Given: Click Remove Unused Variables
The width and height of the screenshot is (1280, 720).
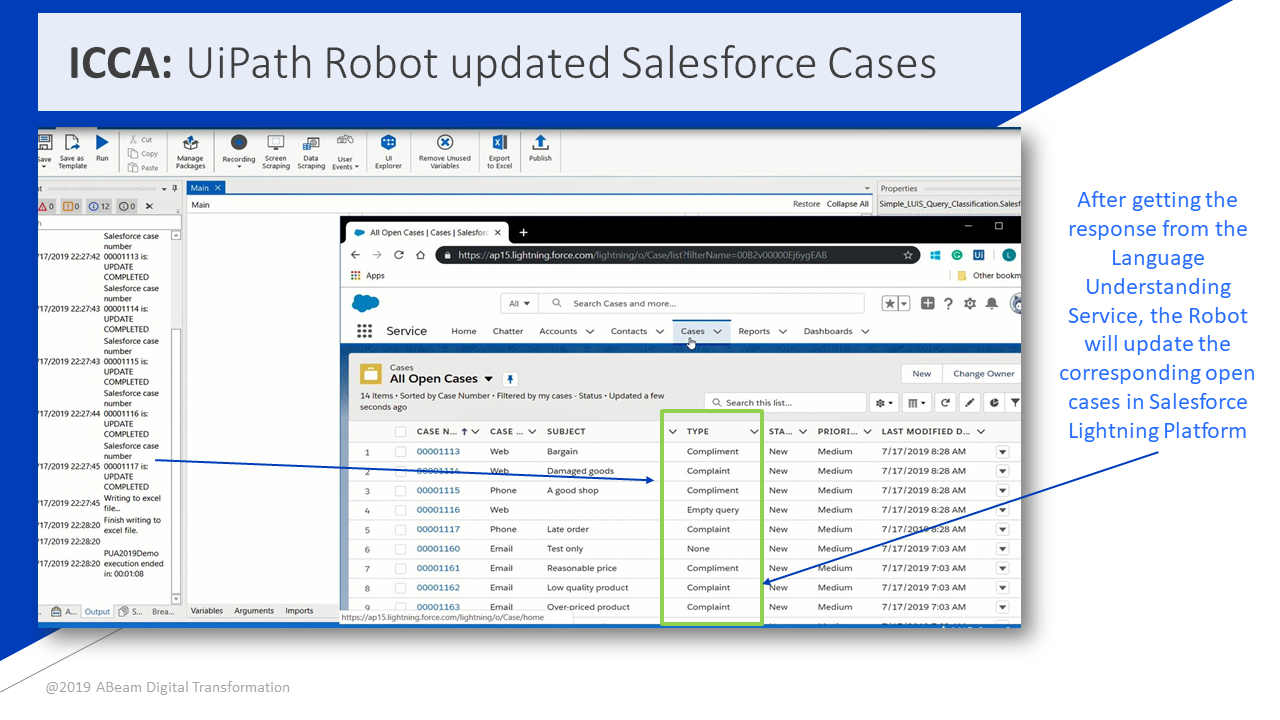Looking at the screenshot, I should [445, 152].
